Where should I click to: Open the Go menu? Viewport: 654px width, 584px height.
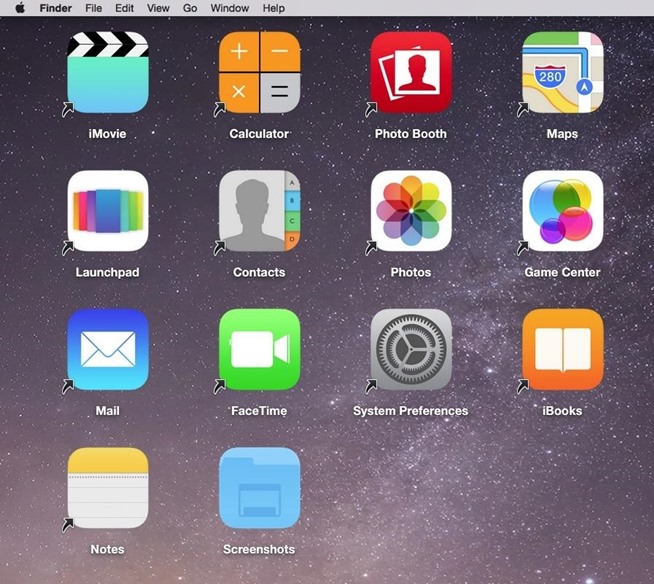point(190,8)
